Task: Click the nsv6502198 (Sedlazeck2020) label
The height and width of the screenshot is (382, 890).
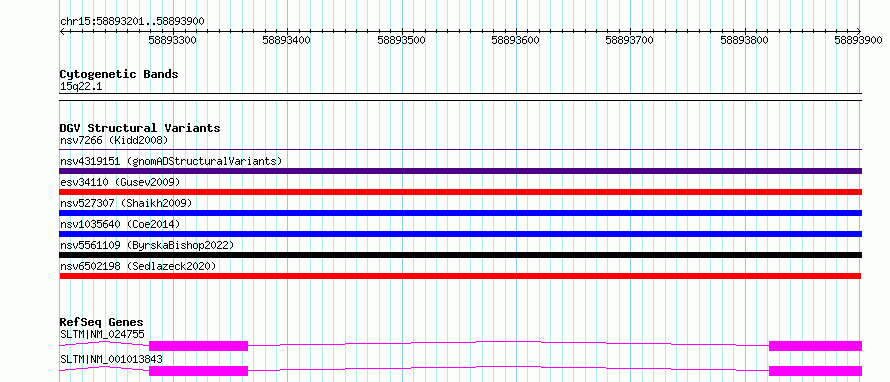Action: (x=138, y=266)
